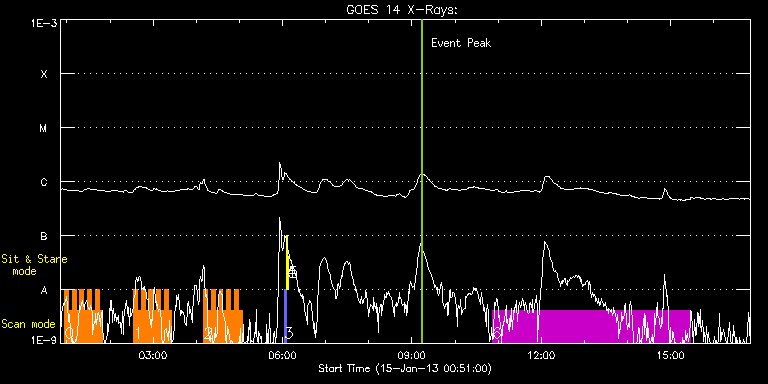
Task: Click the M flare class axis label
Action: [x=44, y=128]
